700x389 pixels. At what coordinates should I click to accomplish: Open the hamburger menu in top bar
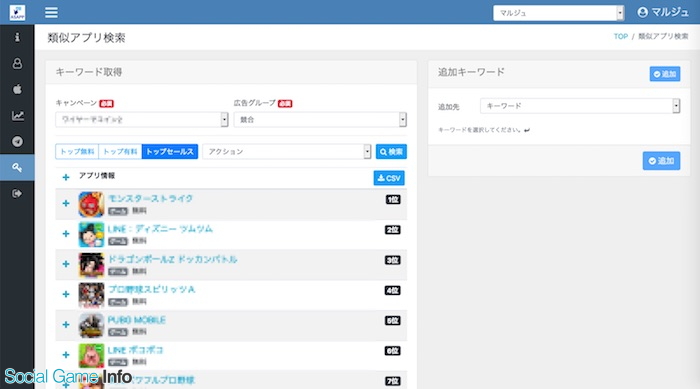[51, 13]
